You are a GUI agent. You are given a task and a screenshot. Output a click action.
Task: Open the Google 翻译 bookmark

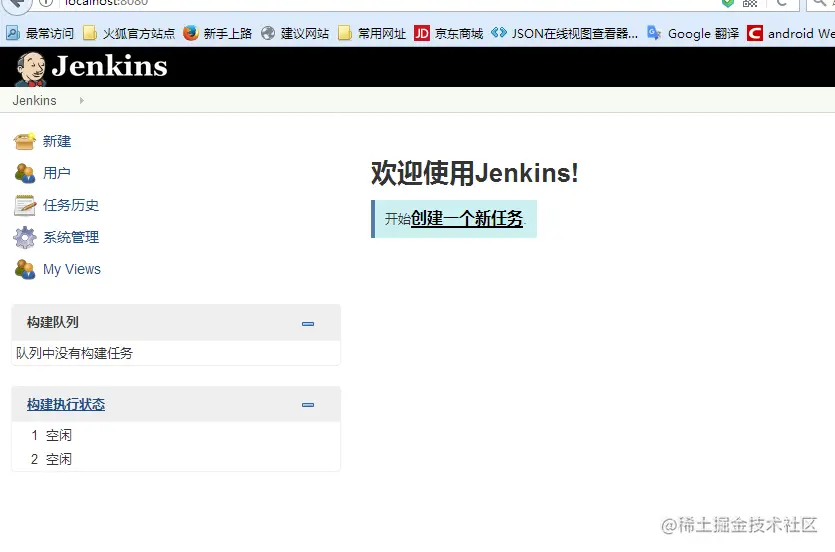coord(693,33)
